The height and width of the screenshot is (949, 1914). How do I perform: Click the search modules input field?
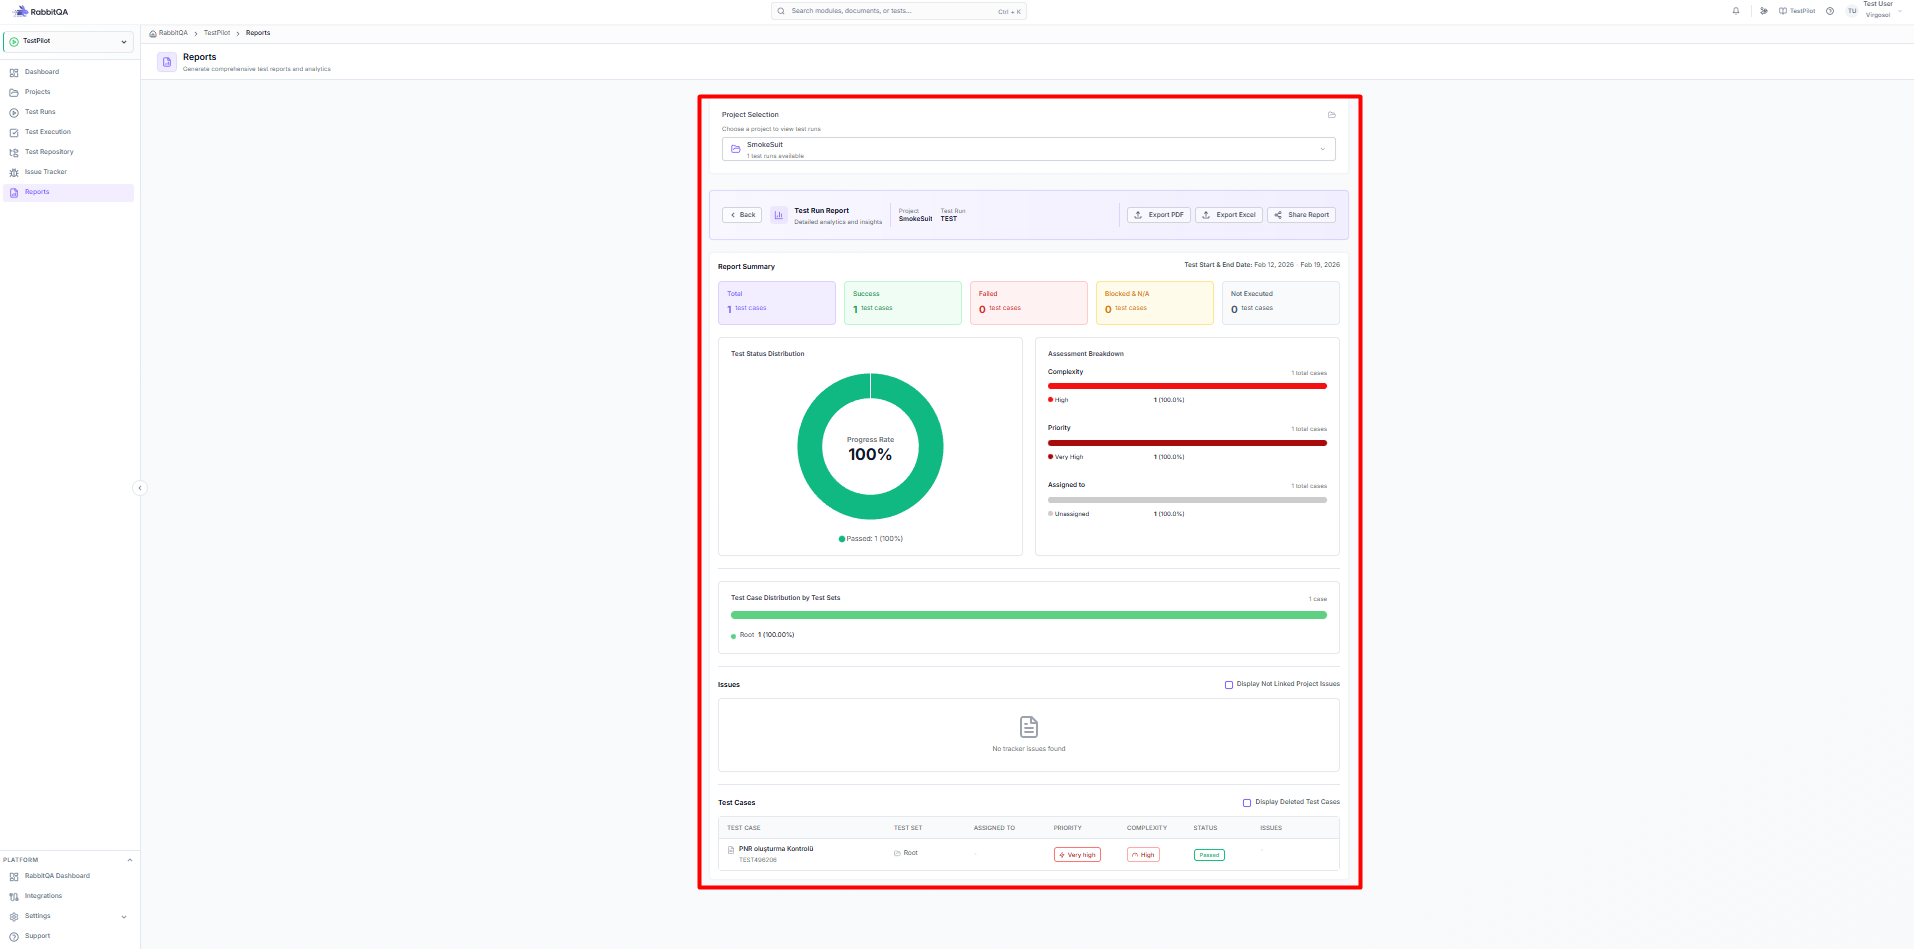coord(899,11)
